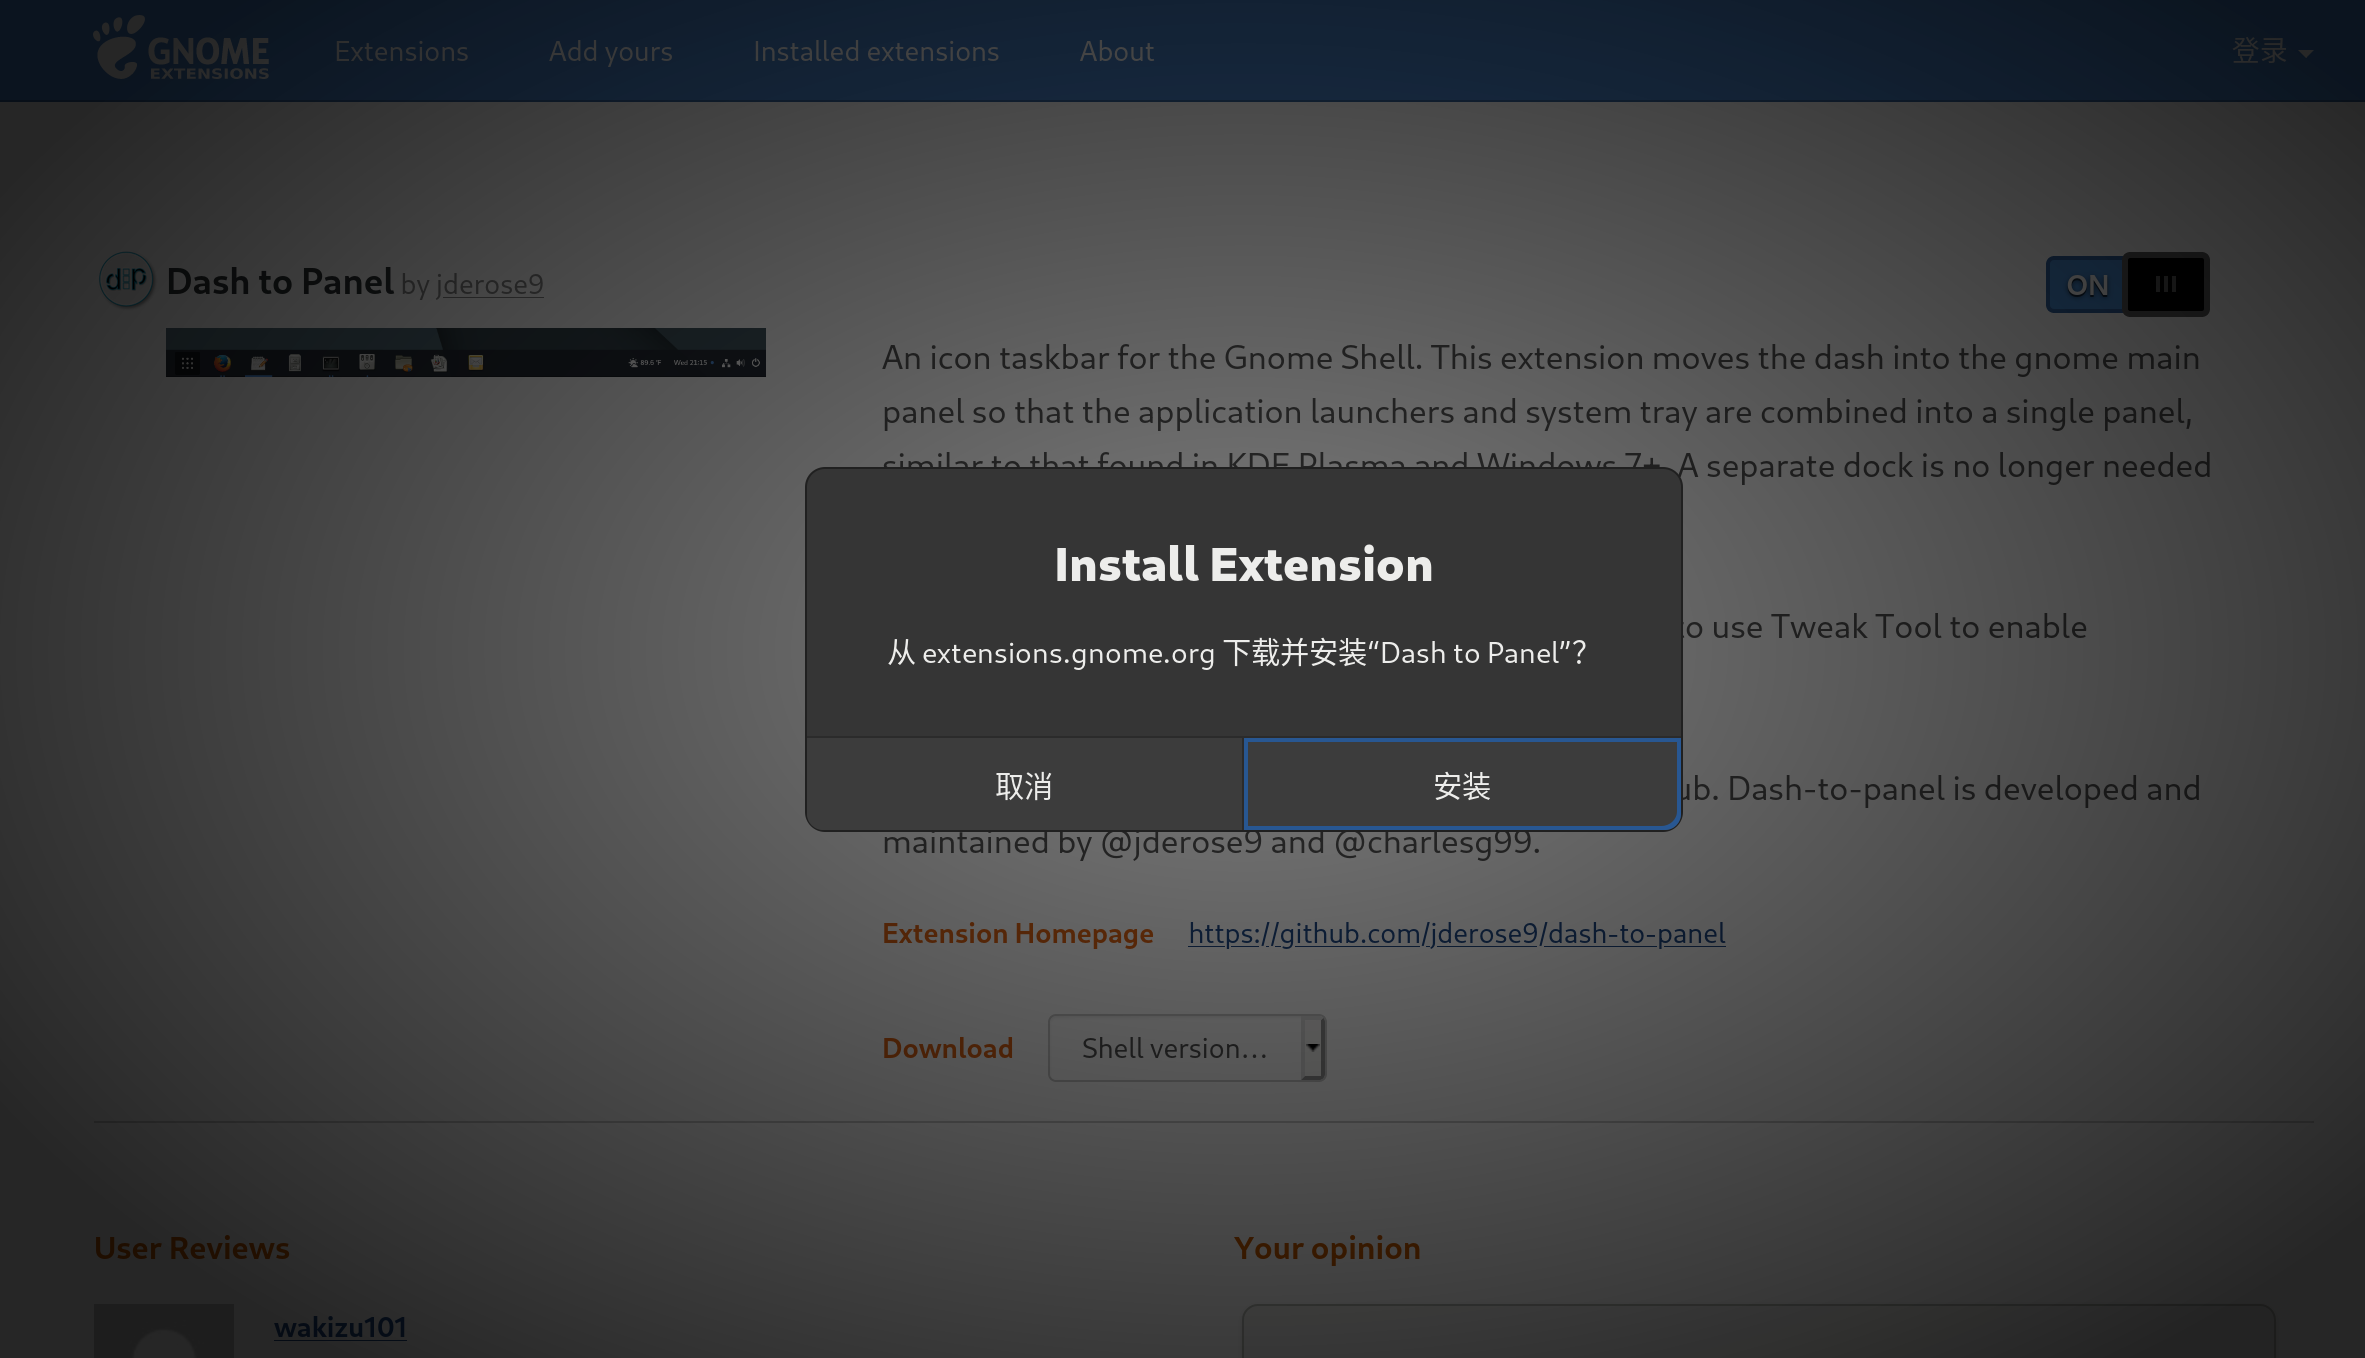Open the About page
2365x1358 pixels.
coord(1116,51)
